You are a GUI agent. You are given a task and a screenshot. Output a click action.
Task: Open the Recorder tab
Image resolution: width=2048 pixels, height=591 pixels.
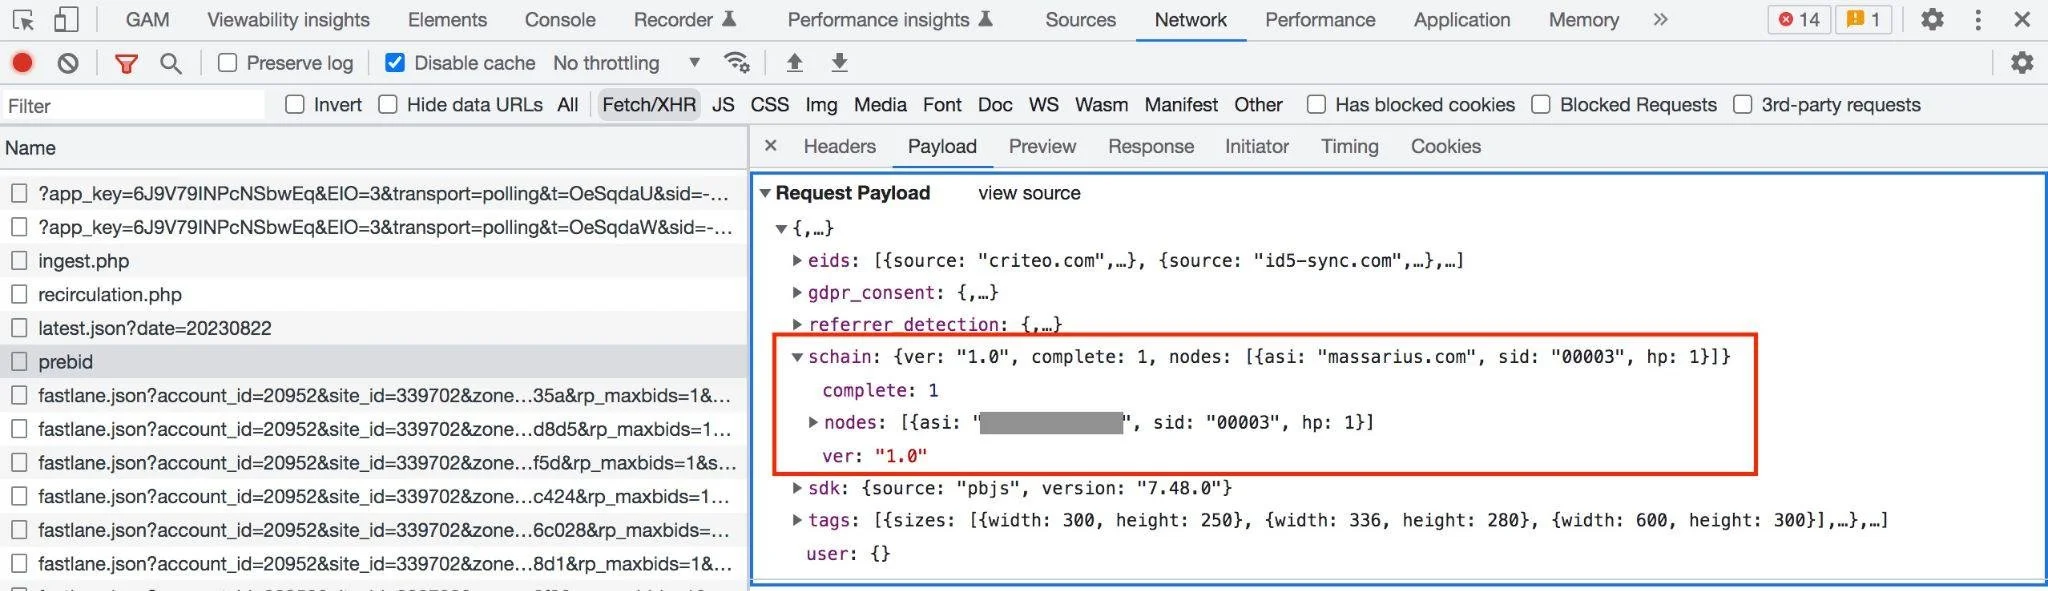coord(685,19)
